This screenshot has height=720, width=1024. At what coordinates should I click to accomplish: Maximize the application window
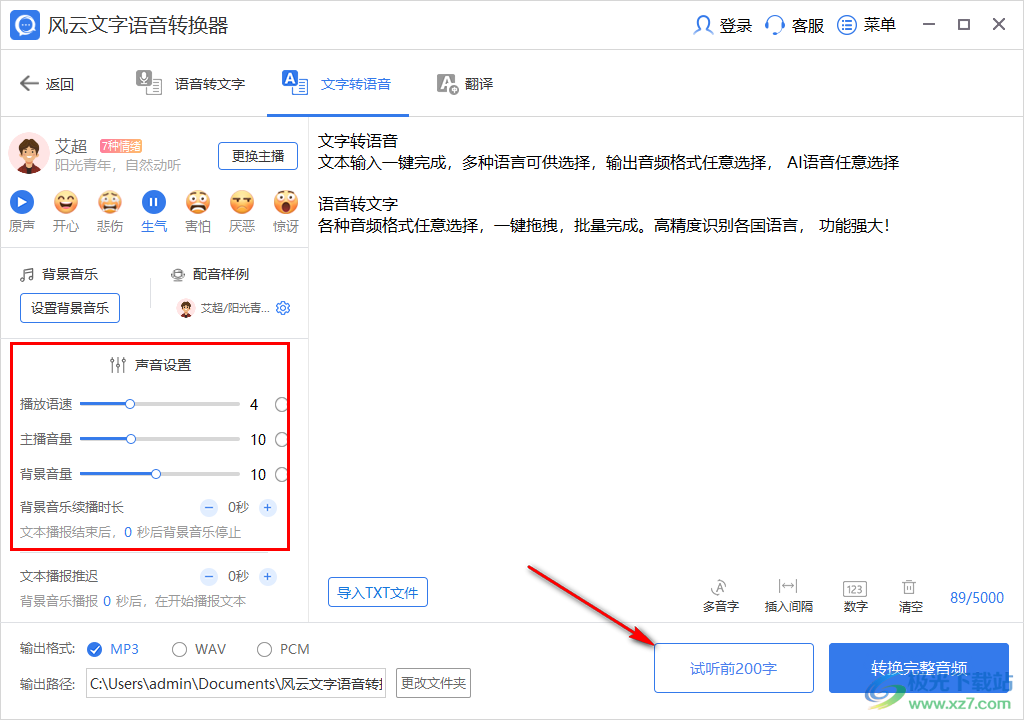click(963, 25)
